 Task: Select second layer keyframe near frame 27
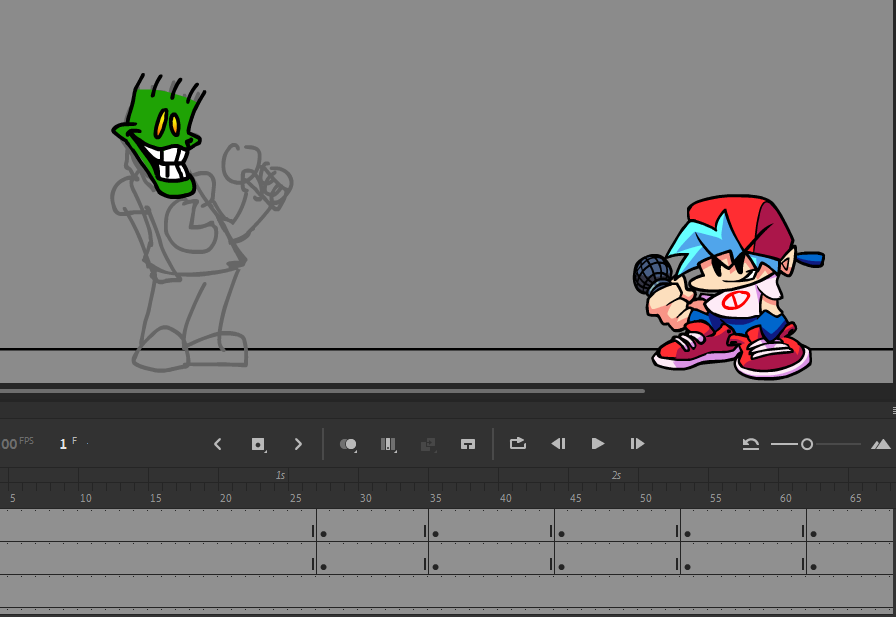323,567
